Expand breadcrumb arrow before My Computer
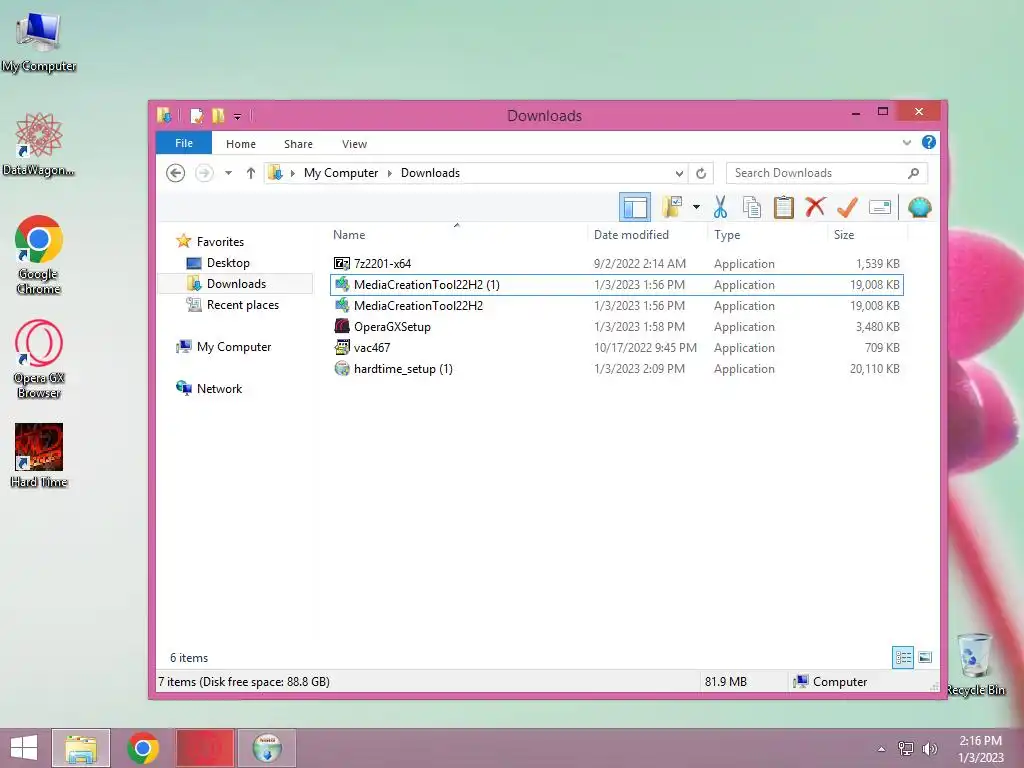The image size is (1024, 768). click(x=293, y=173)
